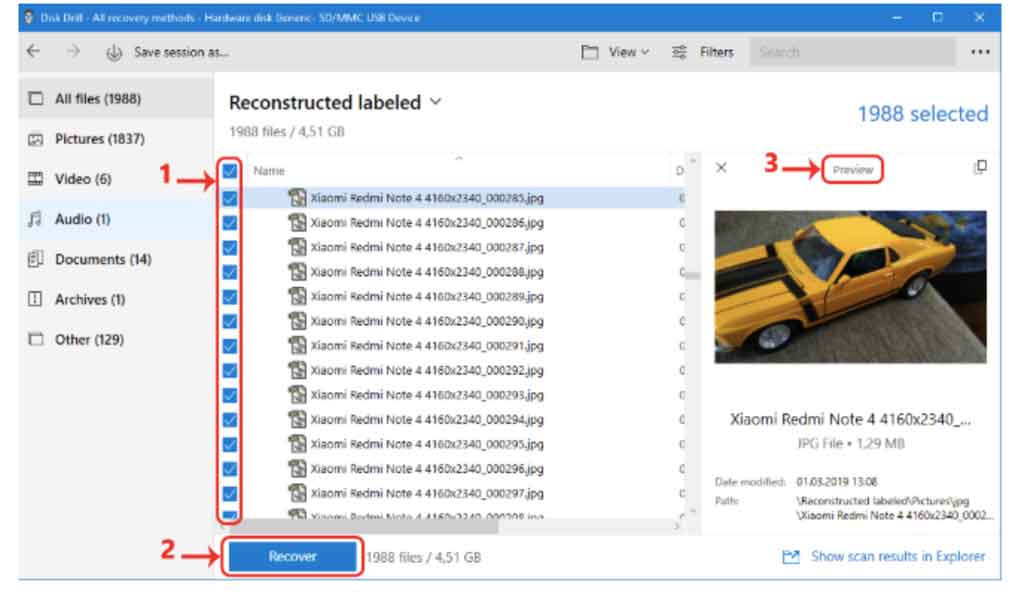Click file icon of image 000290.jpg
Viewport: 1020px width, 594px height.
[x=297, y=321]
